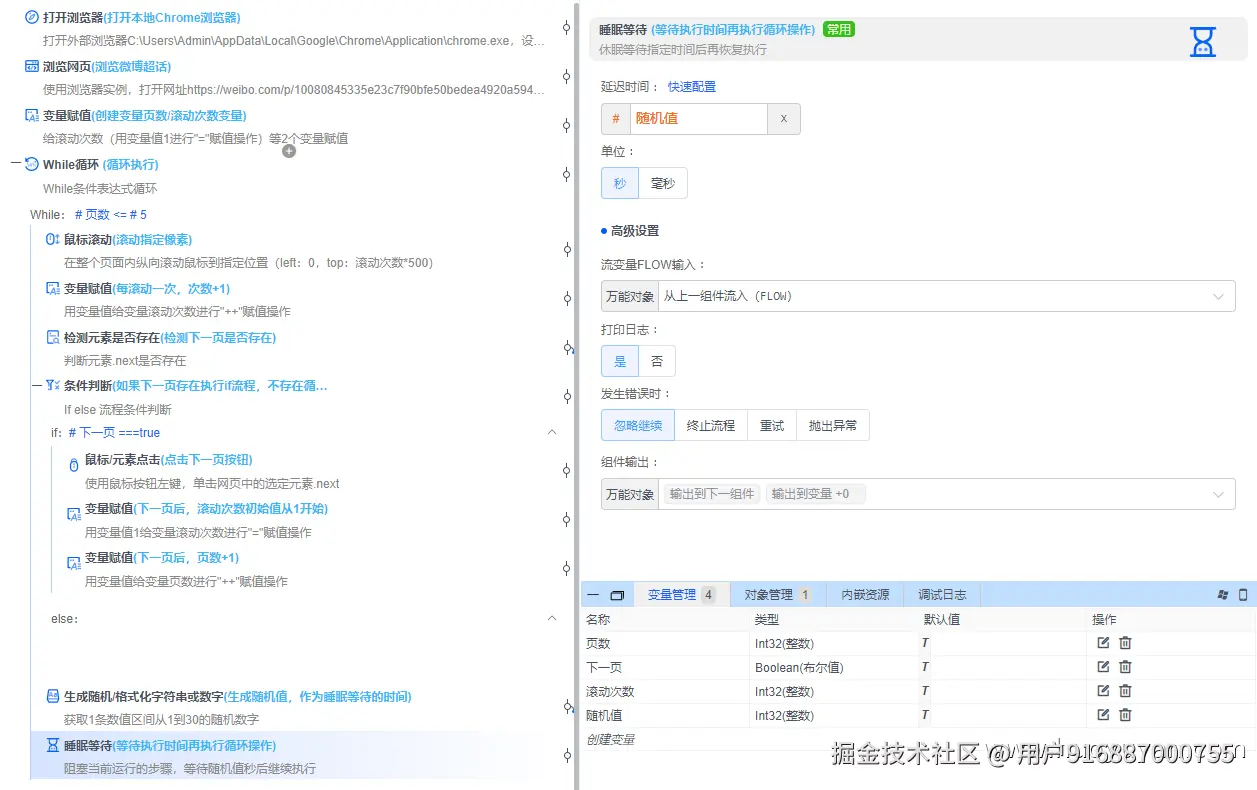Click 创建变量 to add a variable
Viewport: 1257px width, 790px height.
point(610,739)
